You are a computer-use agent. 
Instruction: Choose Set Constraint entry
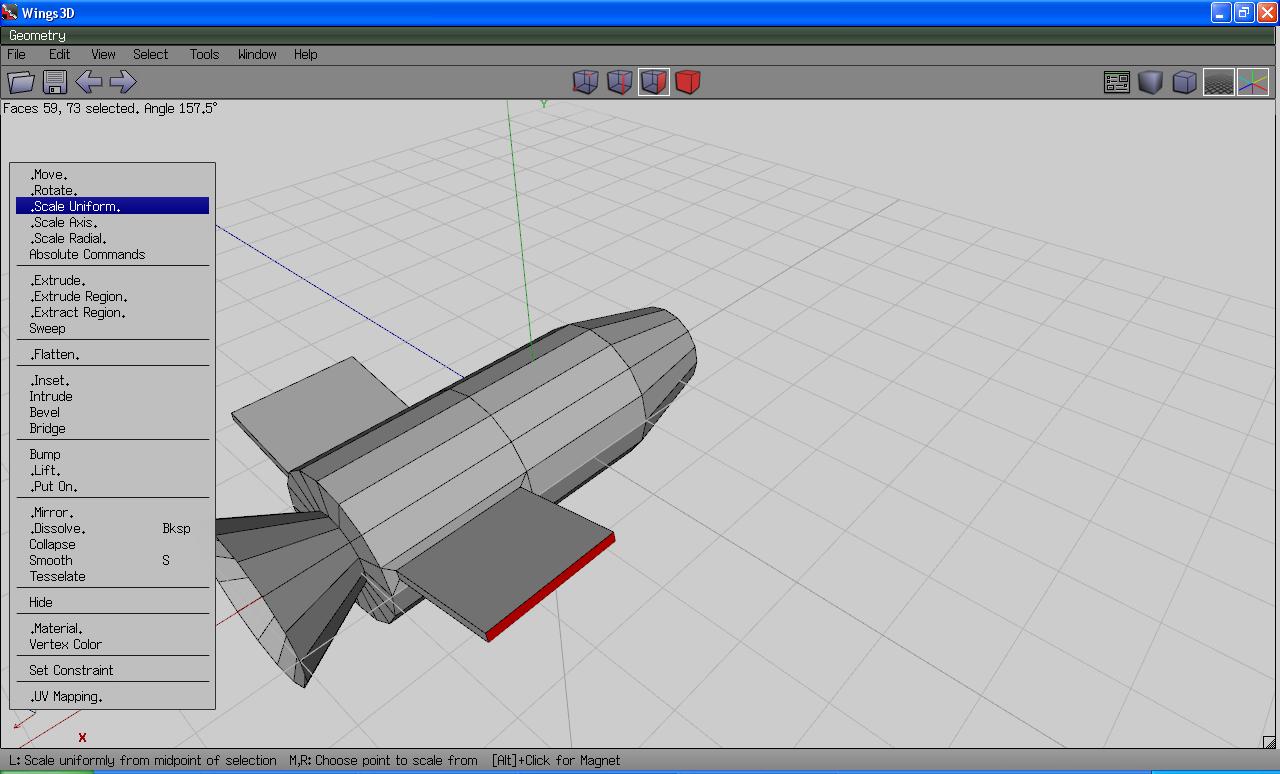(x=112, y=670)
